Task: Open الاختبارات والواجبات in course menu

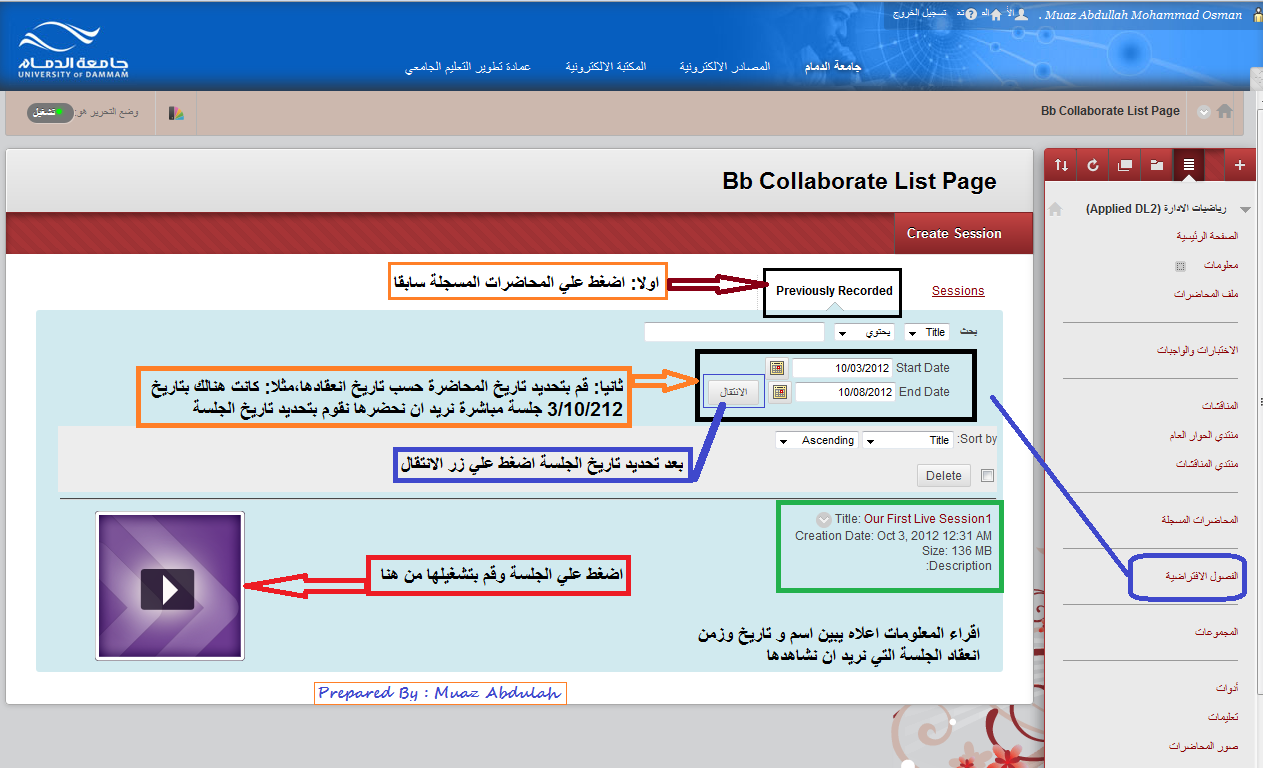Action: coord(1198,350)
